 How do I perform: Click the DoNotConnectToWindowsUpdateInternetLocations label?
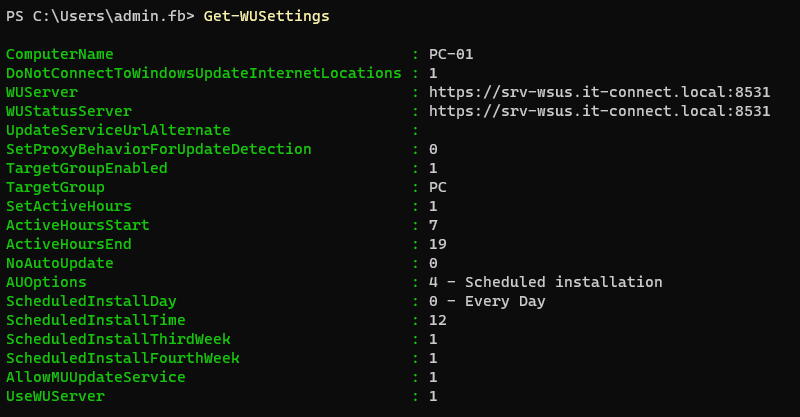coord(204,73)
